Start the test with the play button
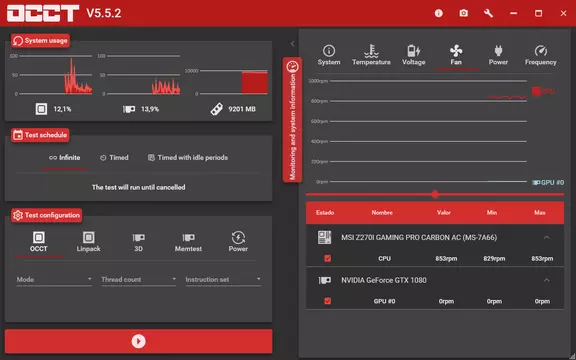576x360 pixels. (138, 341)
